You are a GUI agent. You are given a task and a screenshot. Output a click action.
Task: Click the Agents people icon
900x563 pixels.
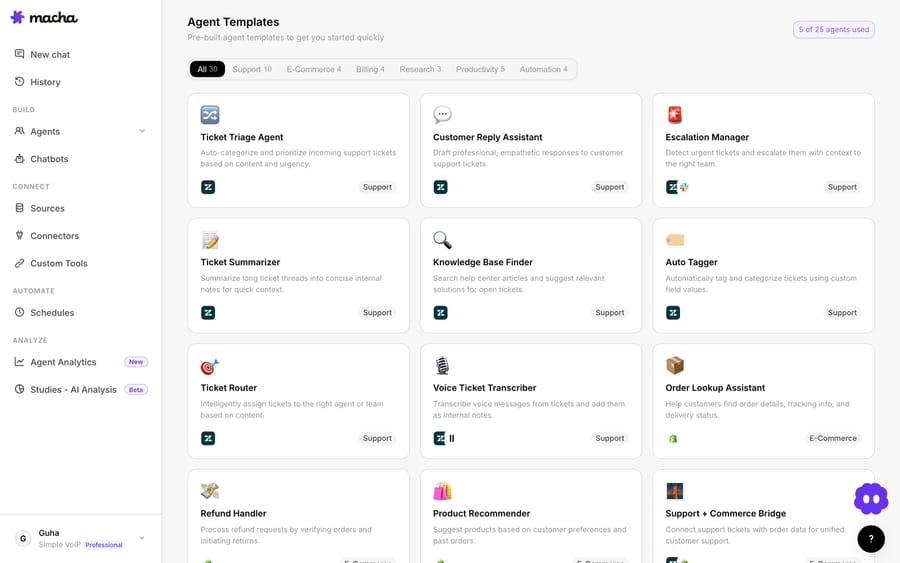[20, 131]
